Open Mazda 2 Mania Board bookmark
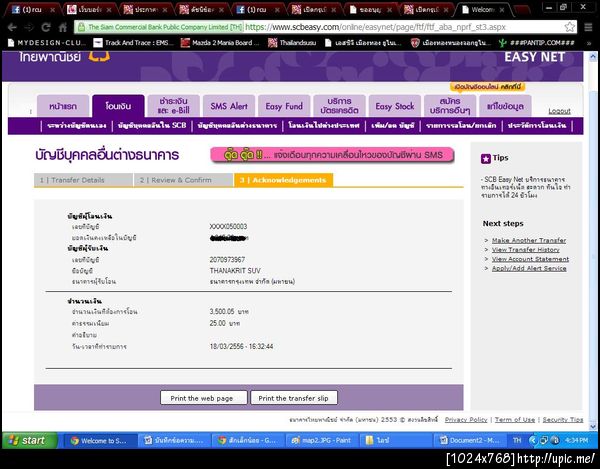Screen dimensions: 600x469 click(x=220, y=43)
